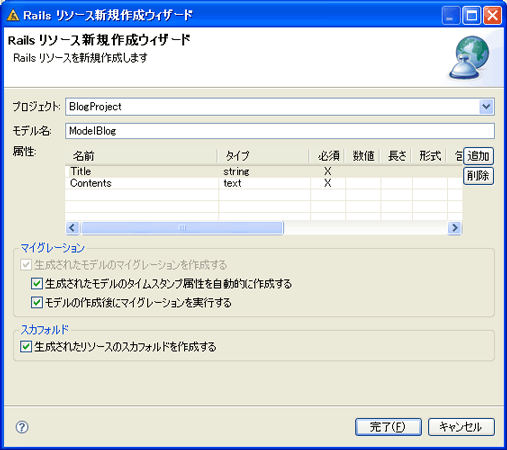This screenshot has height=450, width=507.
Task: Click the attribute table left scroll arrow
Action: [x=72, y=228]
